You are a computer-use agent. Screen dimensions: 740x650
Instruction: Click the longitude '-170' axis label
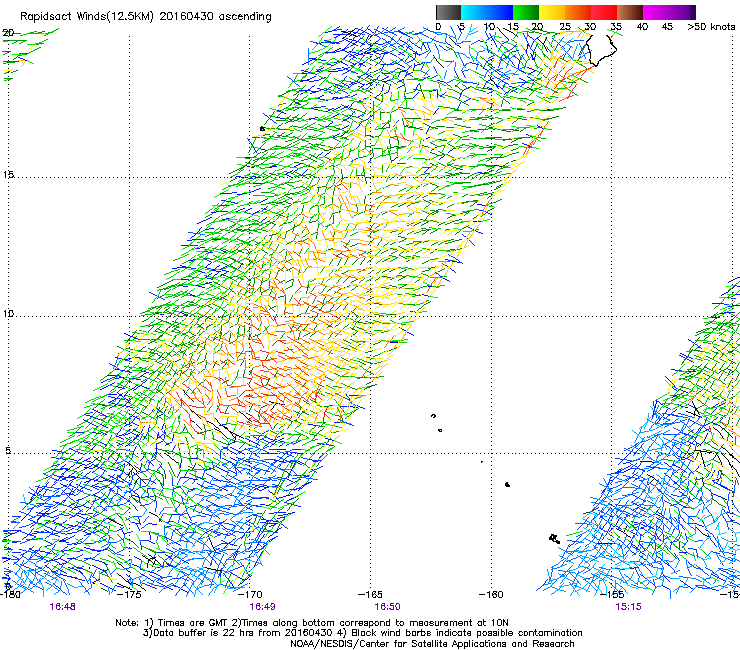(x=250, y=594)
